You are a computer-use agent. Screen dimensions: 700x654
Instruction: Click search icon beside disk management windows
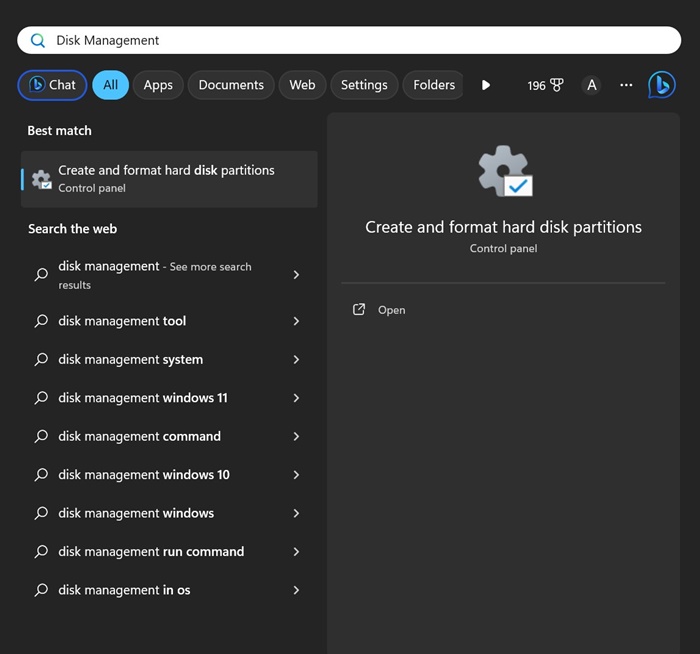click(x=41, y=513)
